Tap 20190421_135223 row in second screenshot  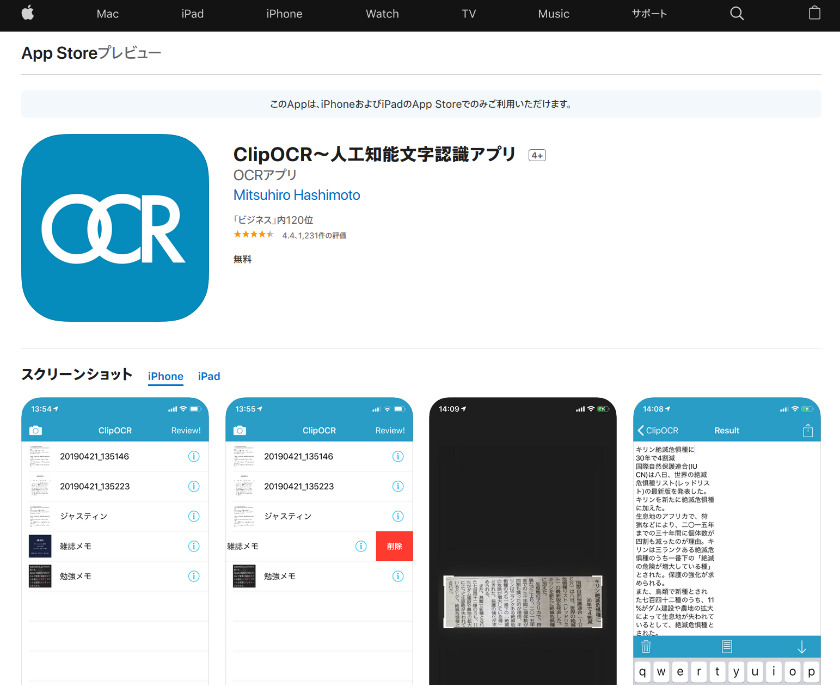click(319, 486)
